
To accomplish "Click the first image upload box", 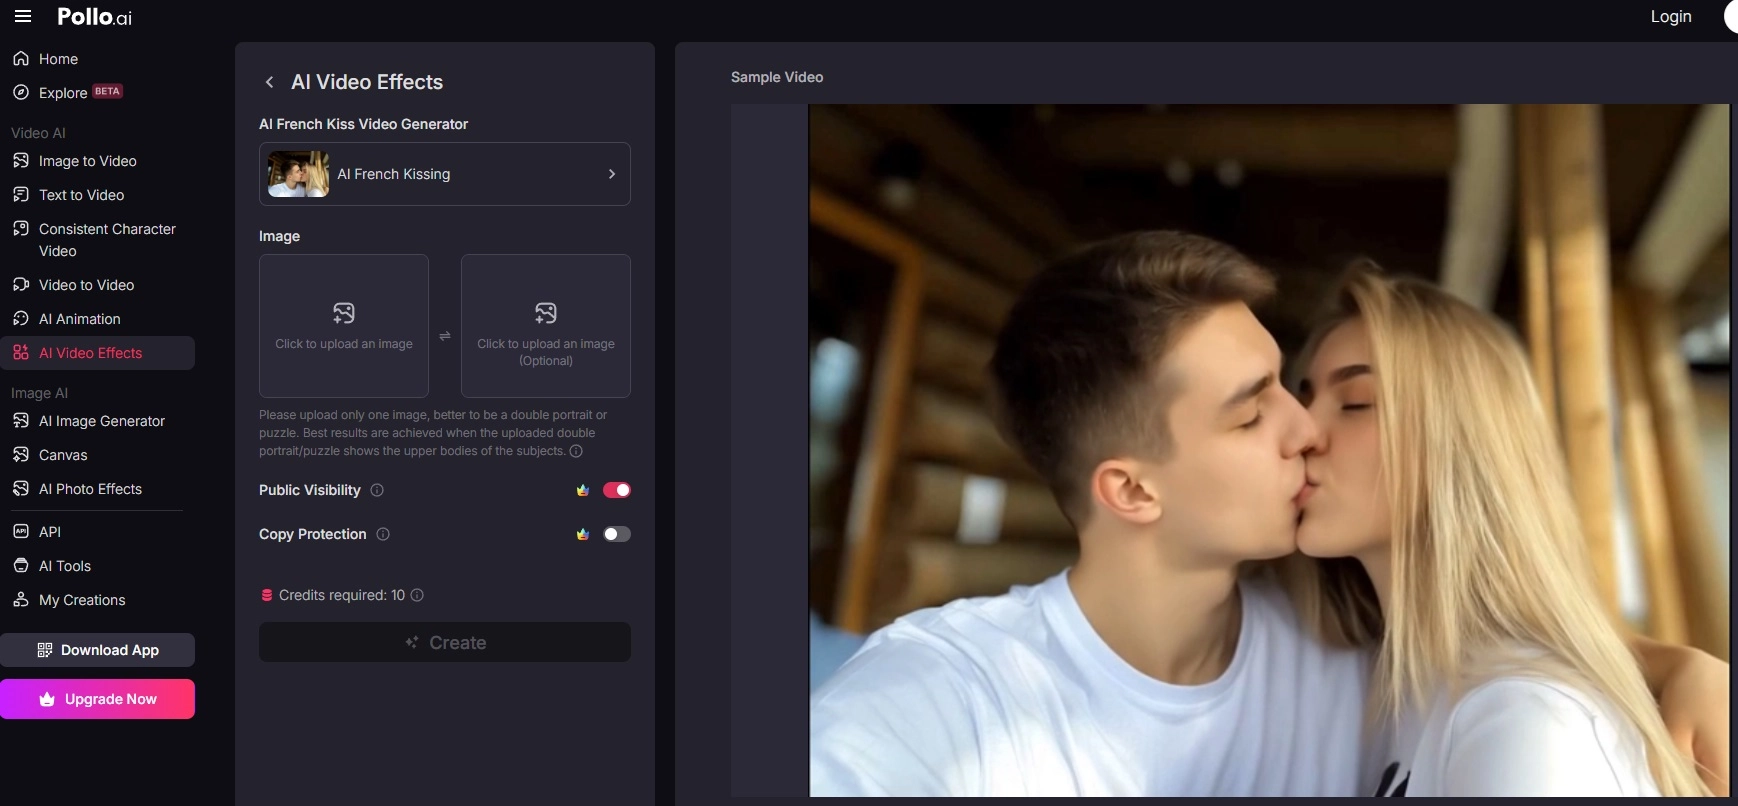I will 344,326.
